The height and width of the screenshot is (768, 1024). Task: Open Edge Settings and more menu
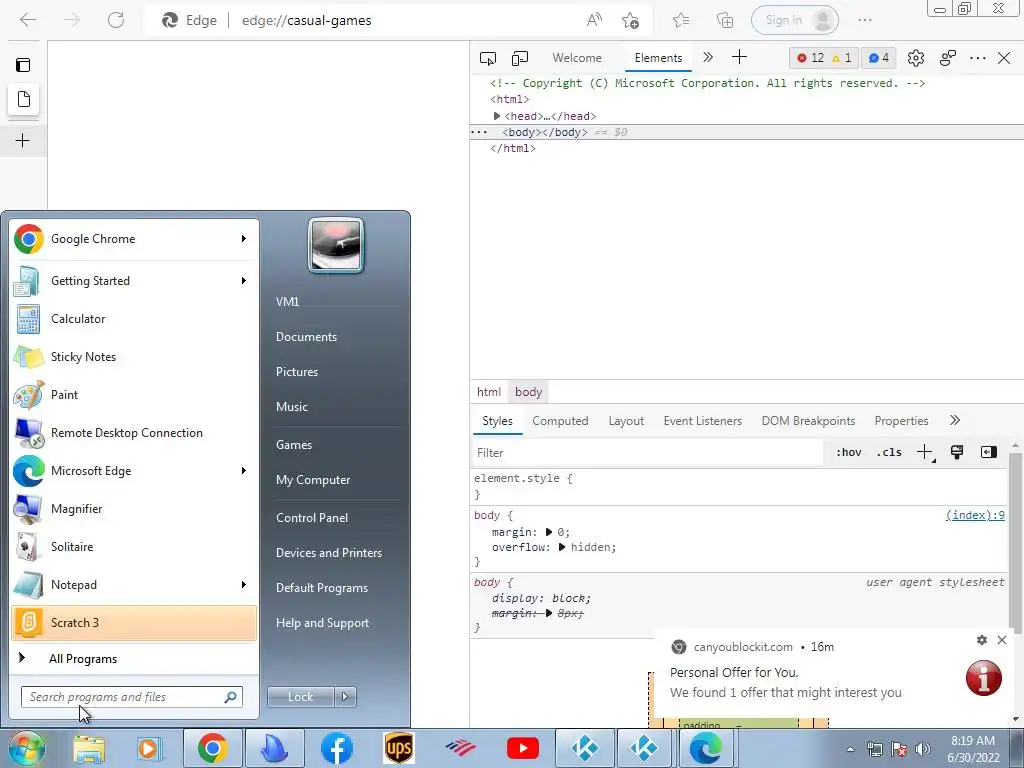[x=865, y=20]
